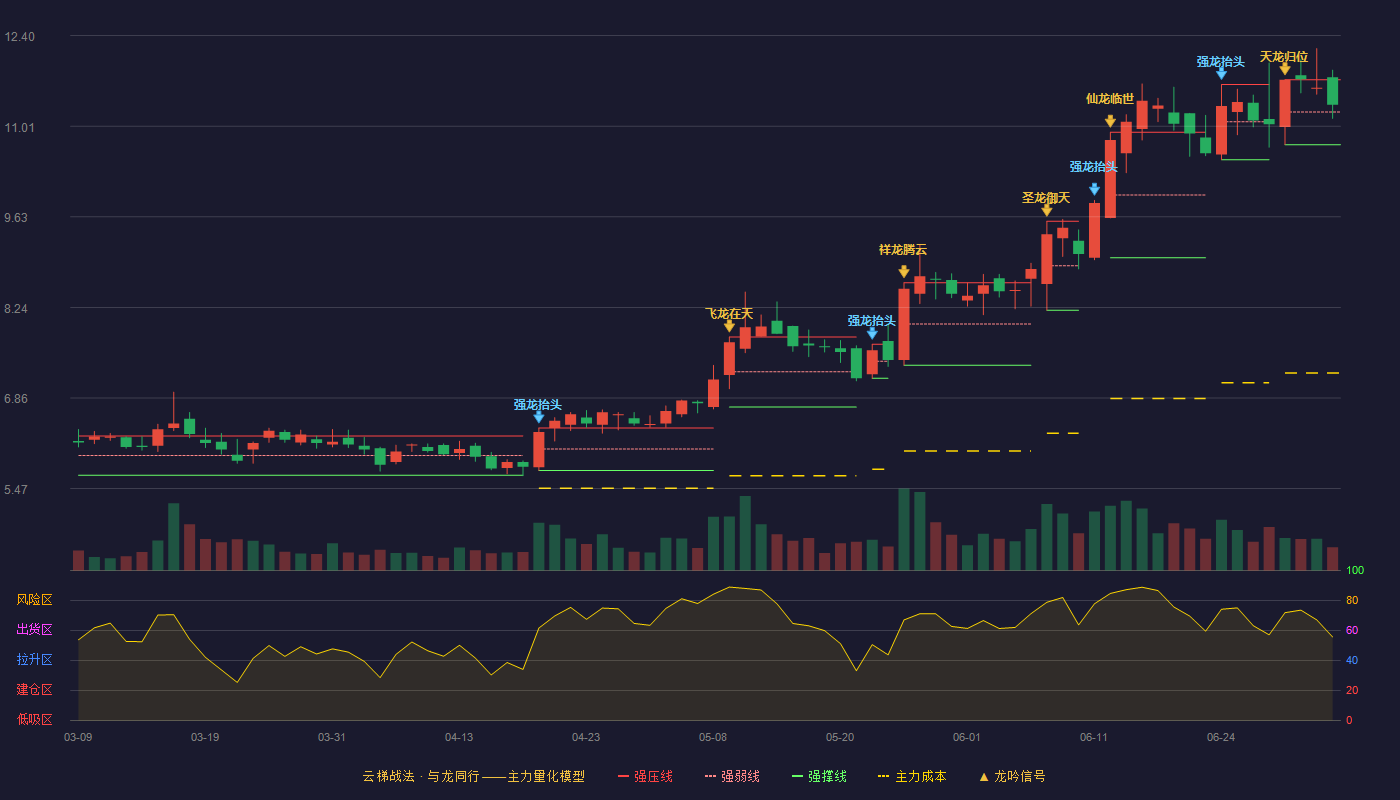Toggle the 主力成本 legend item
Viewport: 1400px width, 800px height.
(x=912, y=776)
